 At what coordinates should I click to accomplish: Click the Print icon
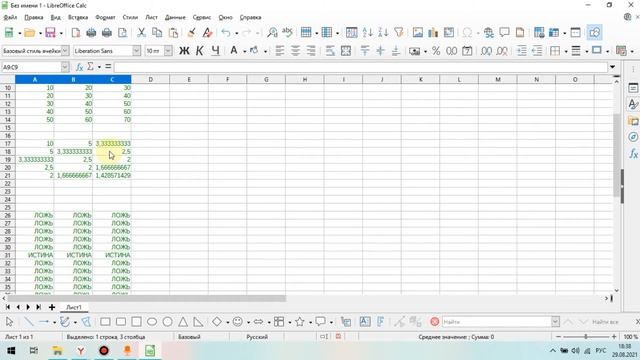coord(107,33)
